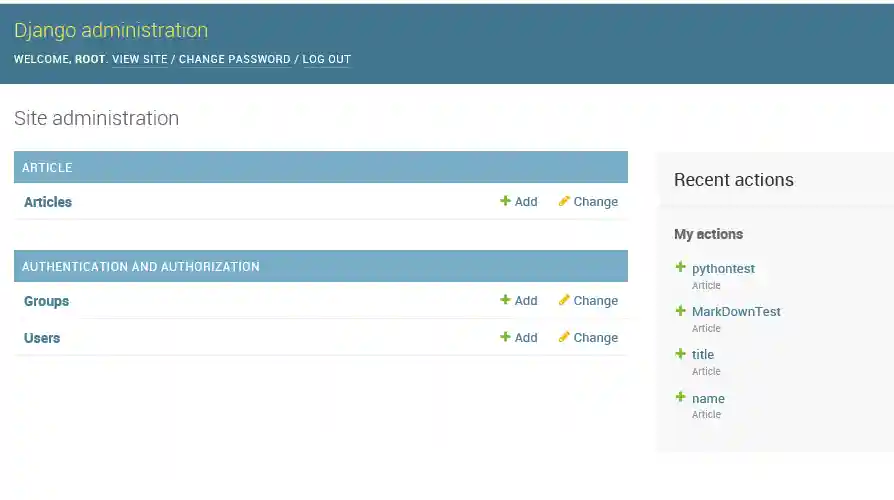Click the pencil icon in Users row
Viewport: 894px width, 500px height.
click(x=564, y=337)
